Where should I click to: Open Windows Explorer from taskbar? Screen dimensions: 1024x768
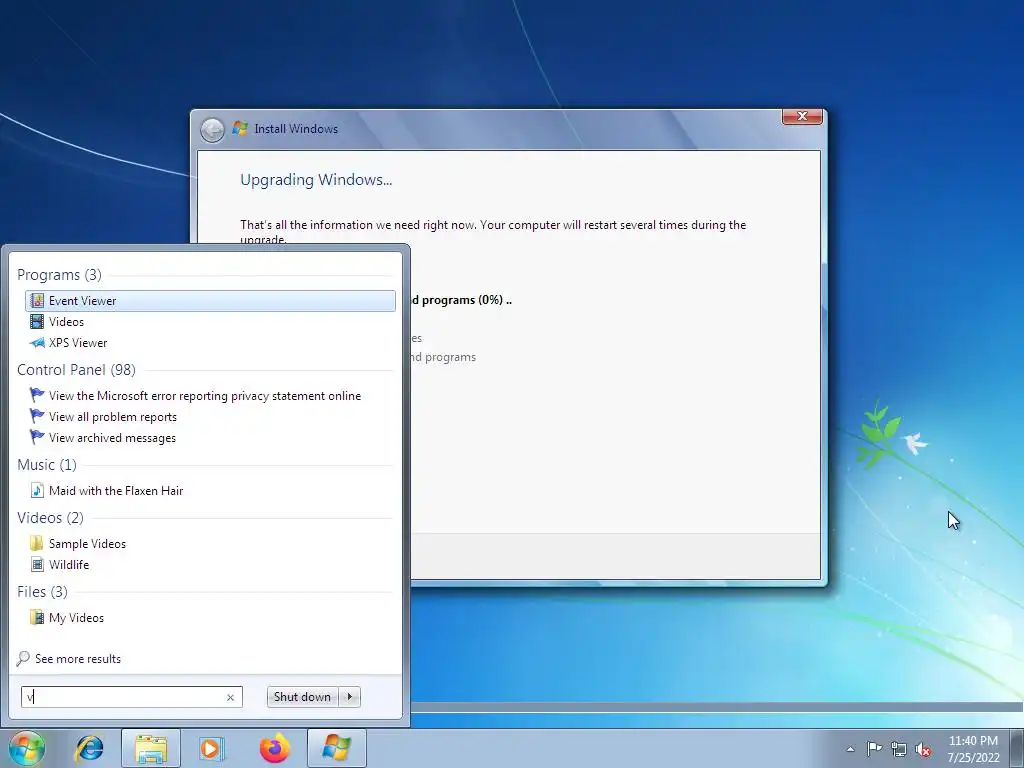[151, 748]
